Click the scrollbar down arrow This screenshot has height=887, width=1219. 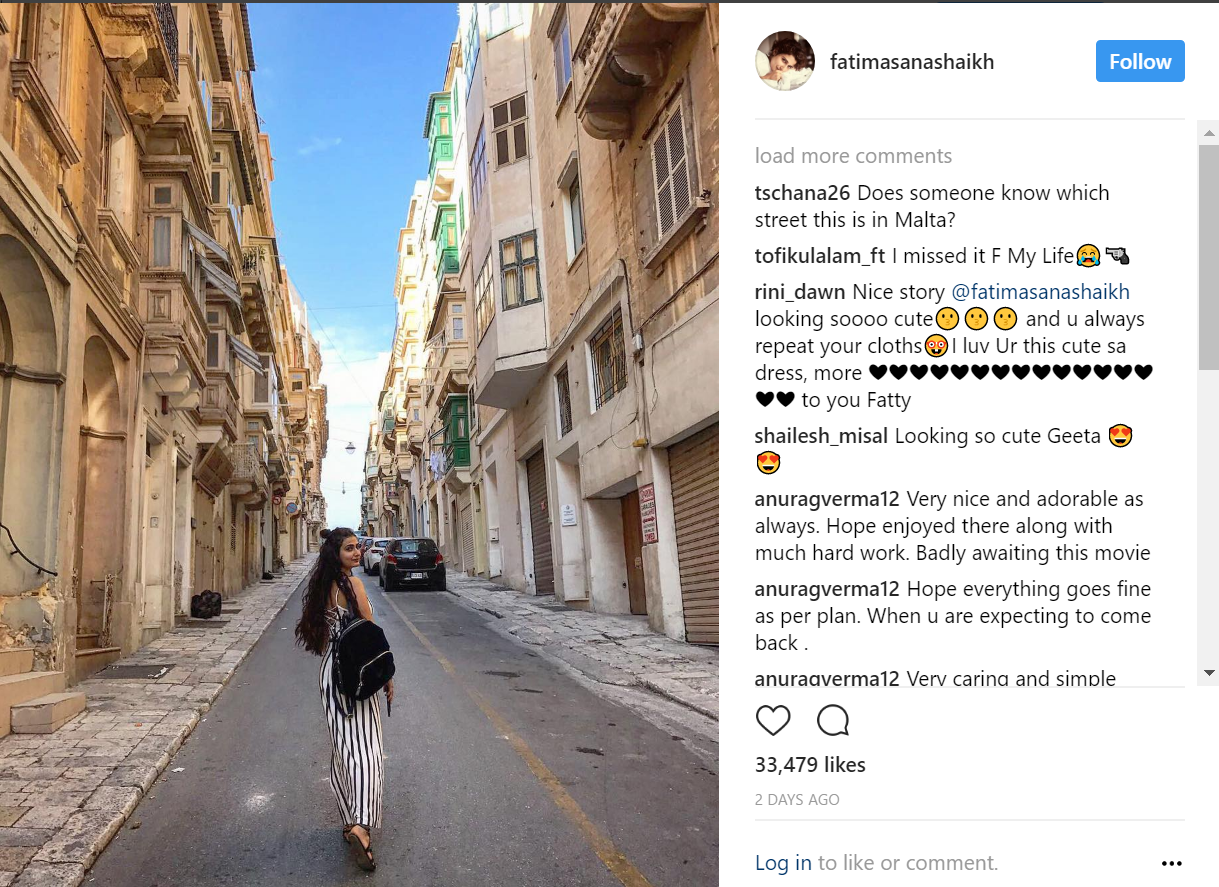point(1209,673)
